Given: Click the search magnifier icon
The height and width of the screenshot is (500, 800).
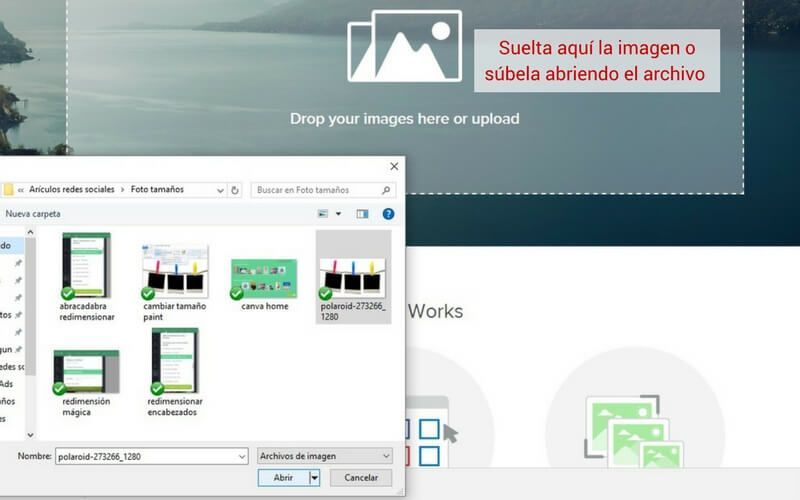Looking at the screenshot, I should (x=387, y=189).
